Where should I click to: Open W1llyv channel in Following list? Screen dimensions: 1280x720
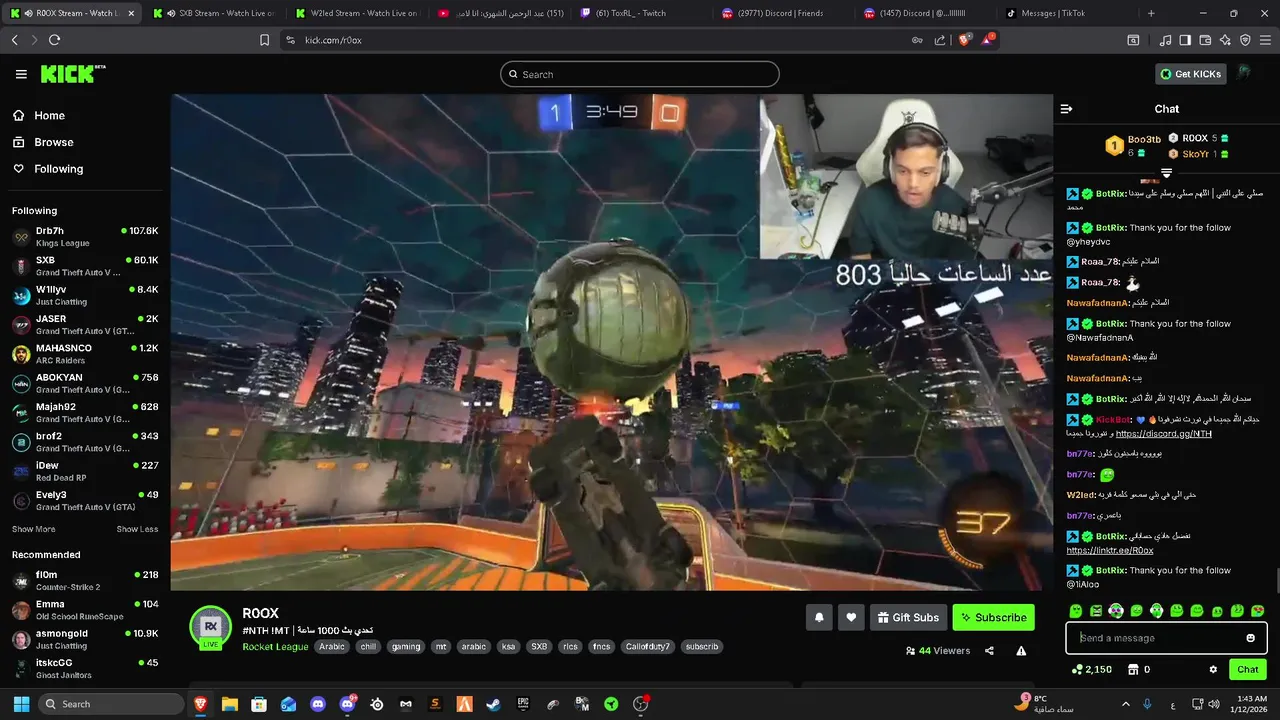(84, 295)
